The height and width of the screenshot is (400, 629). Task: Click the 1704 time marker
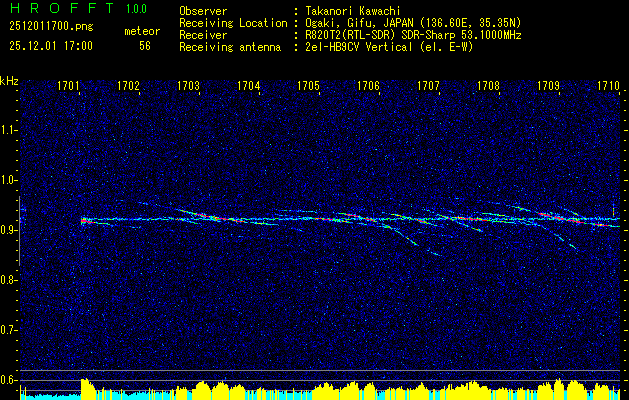(x=248, y=86)
